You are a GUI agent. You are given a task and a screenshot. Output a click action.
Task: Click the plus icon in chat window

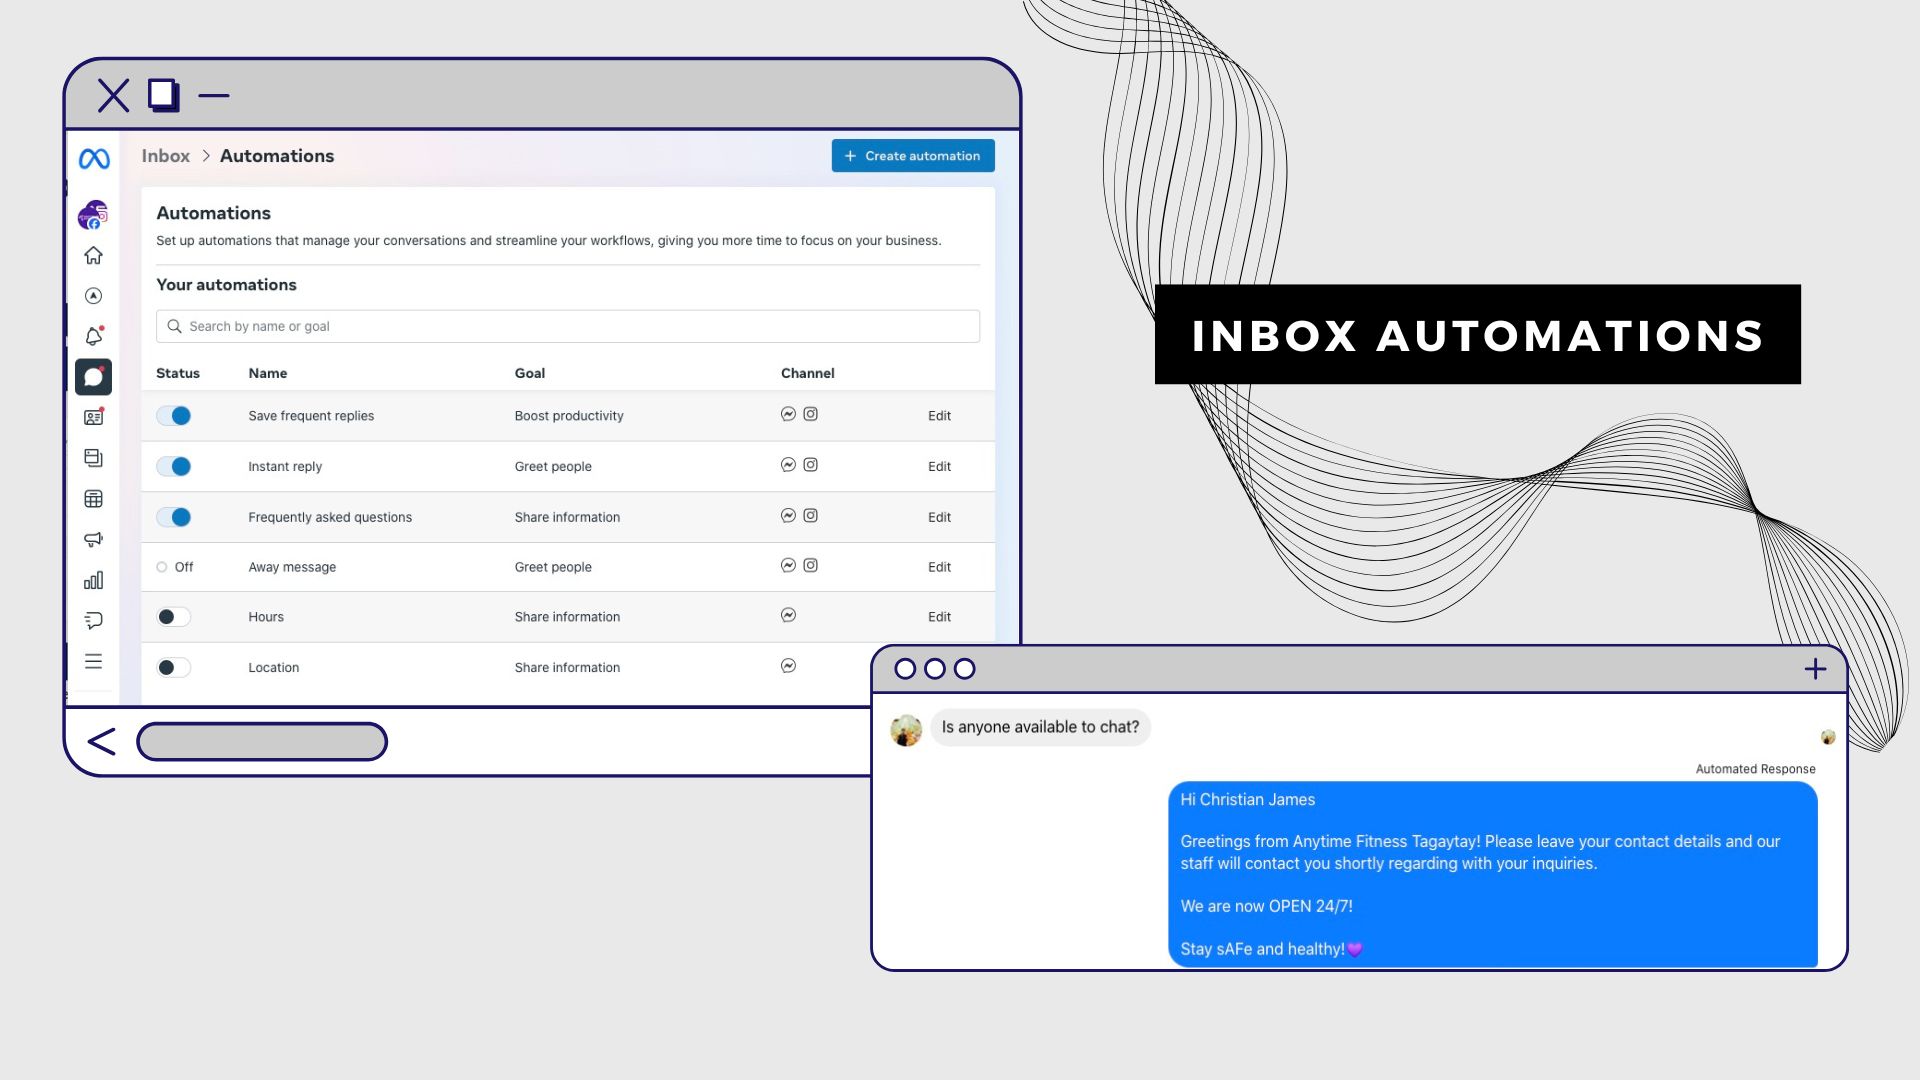[1815, 669]
